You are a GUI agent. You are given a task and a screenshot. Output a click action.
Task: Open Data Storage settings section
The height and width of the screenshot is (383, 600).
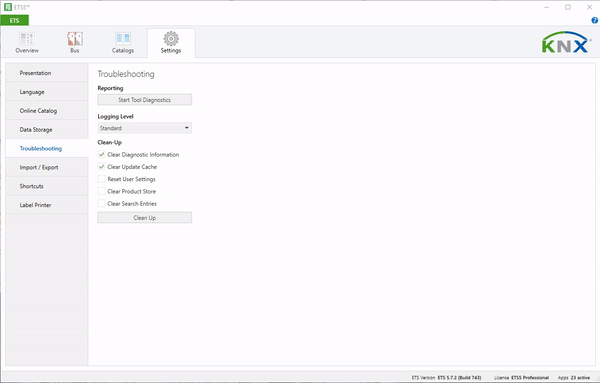[47, 129]
